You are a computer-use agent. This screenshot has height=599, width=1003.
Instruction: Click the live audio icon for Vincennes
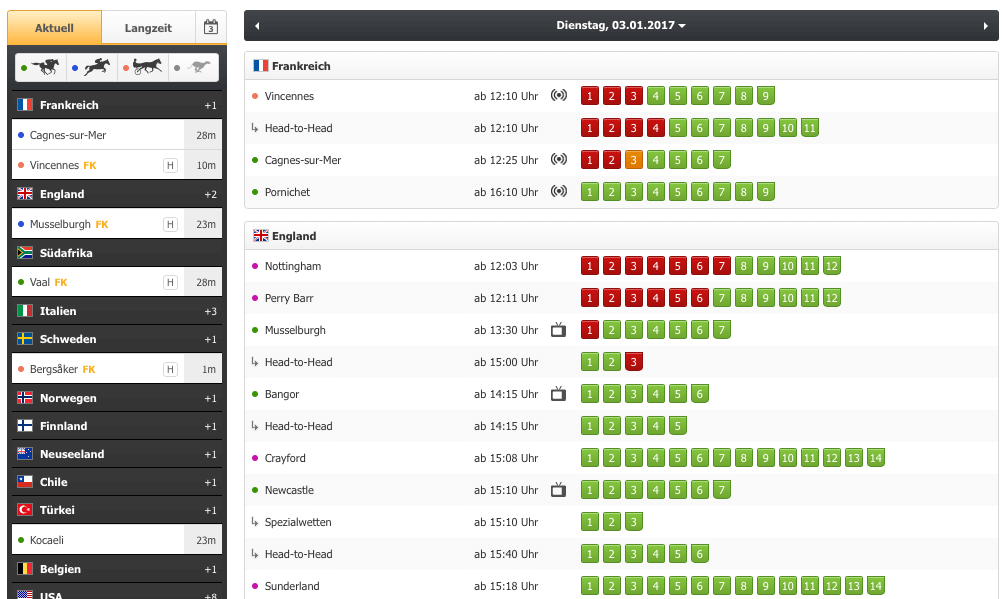559,96
